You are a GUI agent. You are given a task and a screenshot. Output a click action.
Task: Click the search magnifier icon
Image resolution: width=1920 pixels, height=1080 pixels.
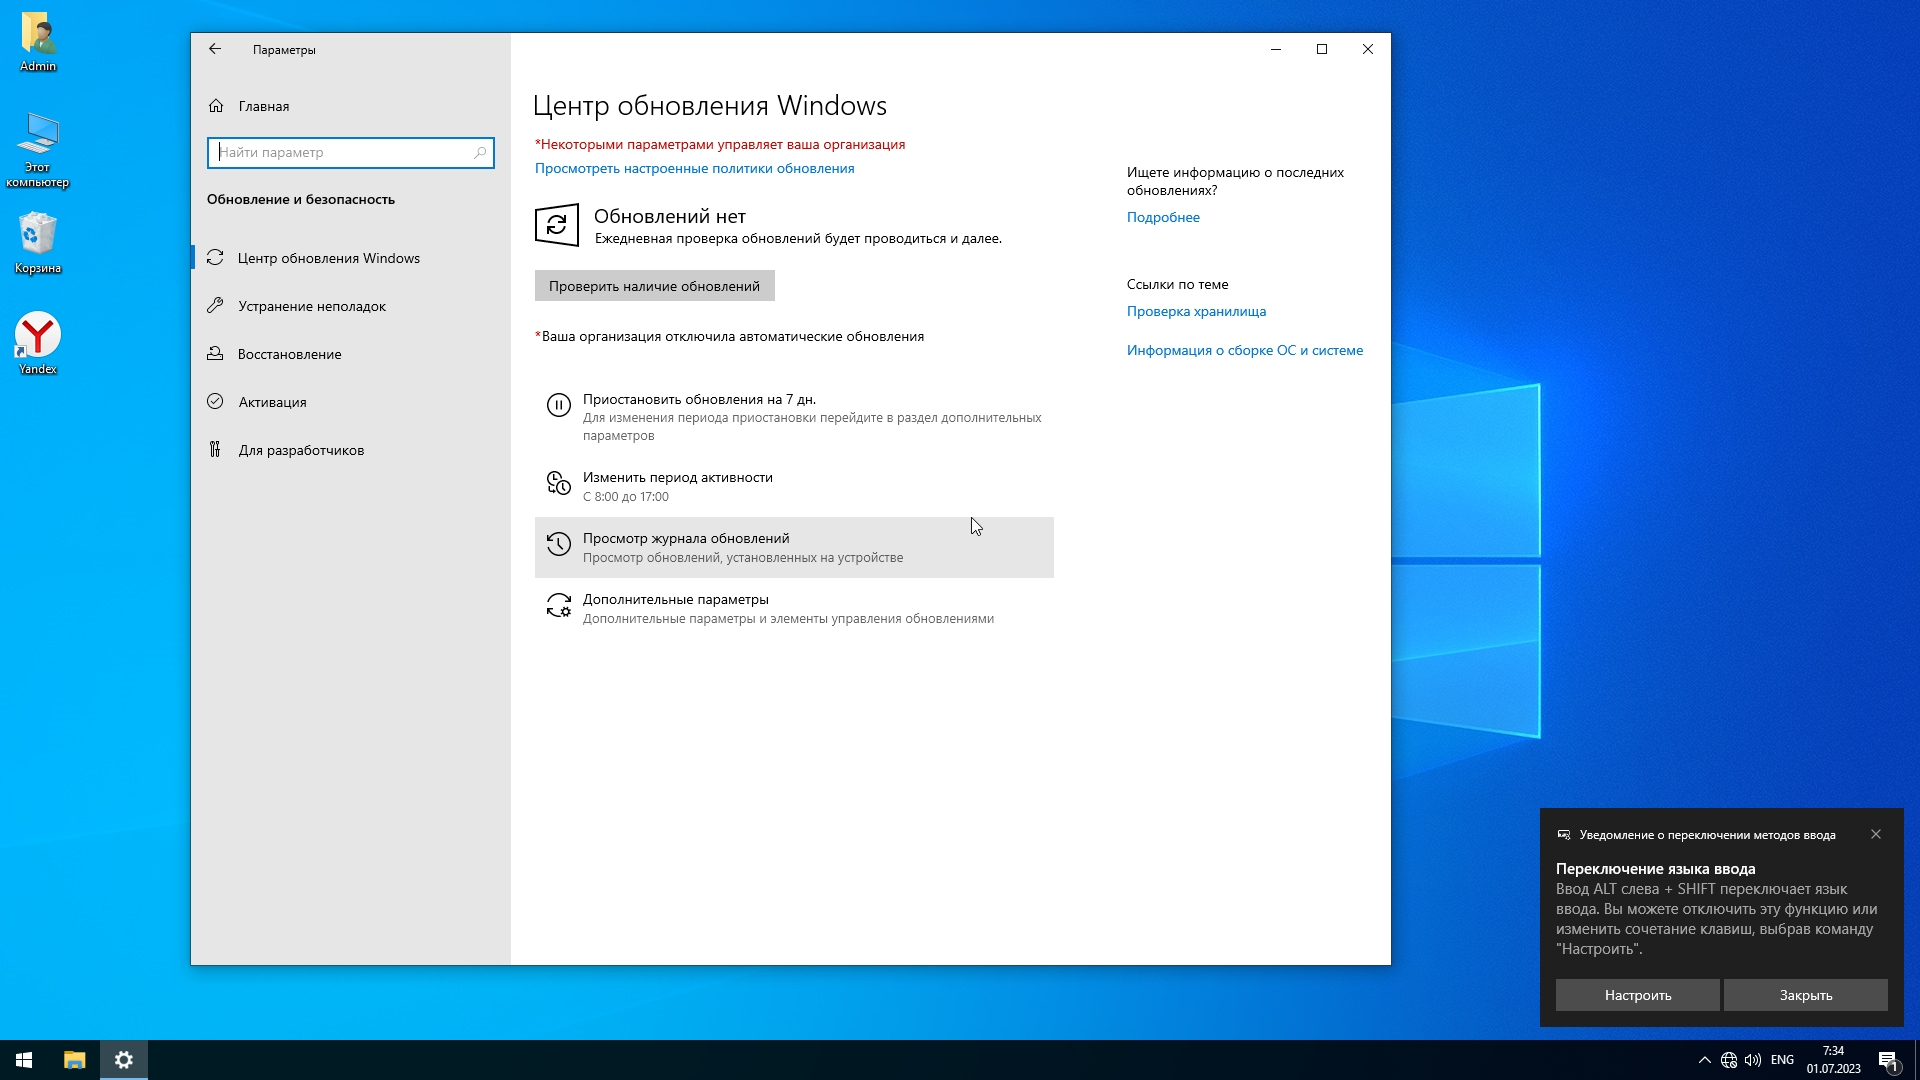click(x=480, y=153)
